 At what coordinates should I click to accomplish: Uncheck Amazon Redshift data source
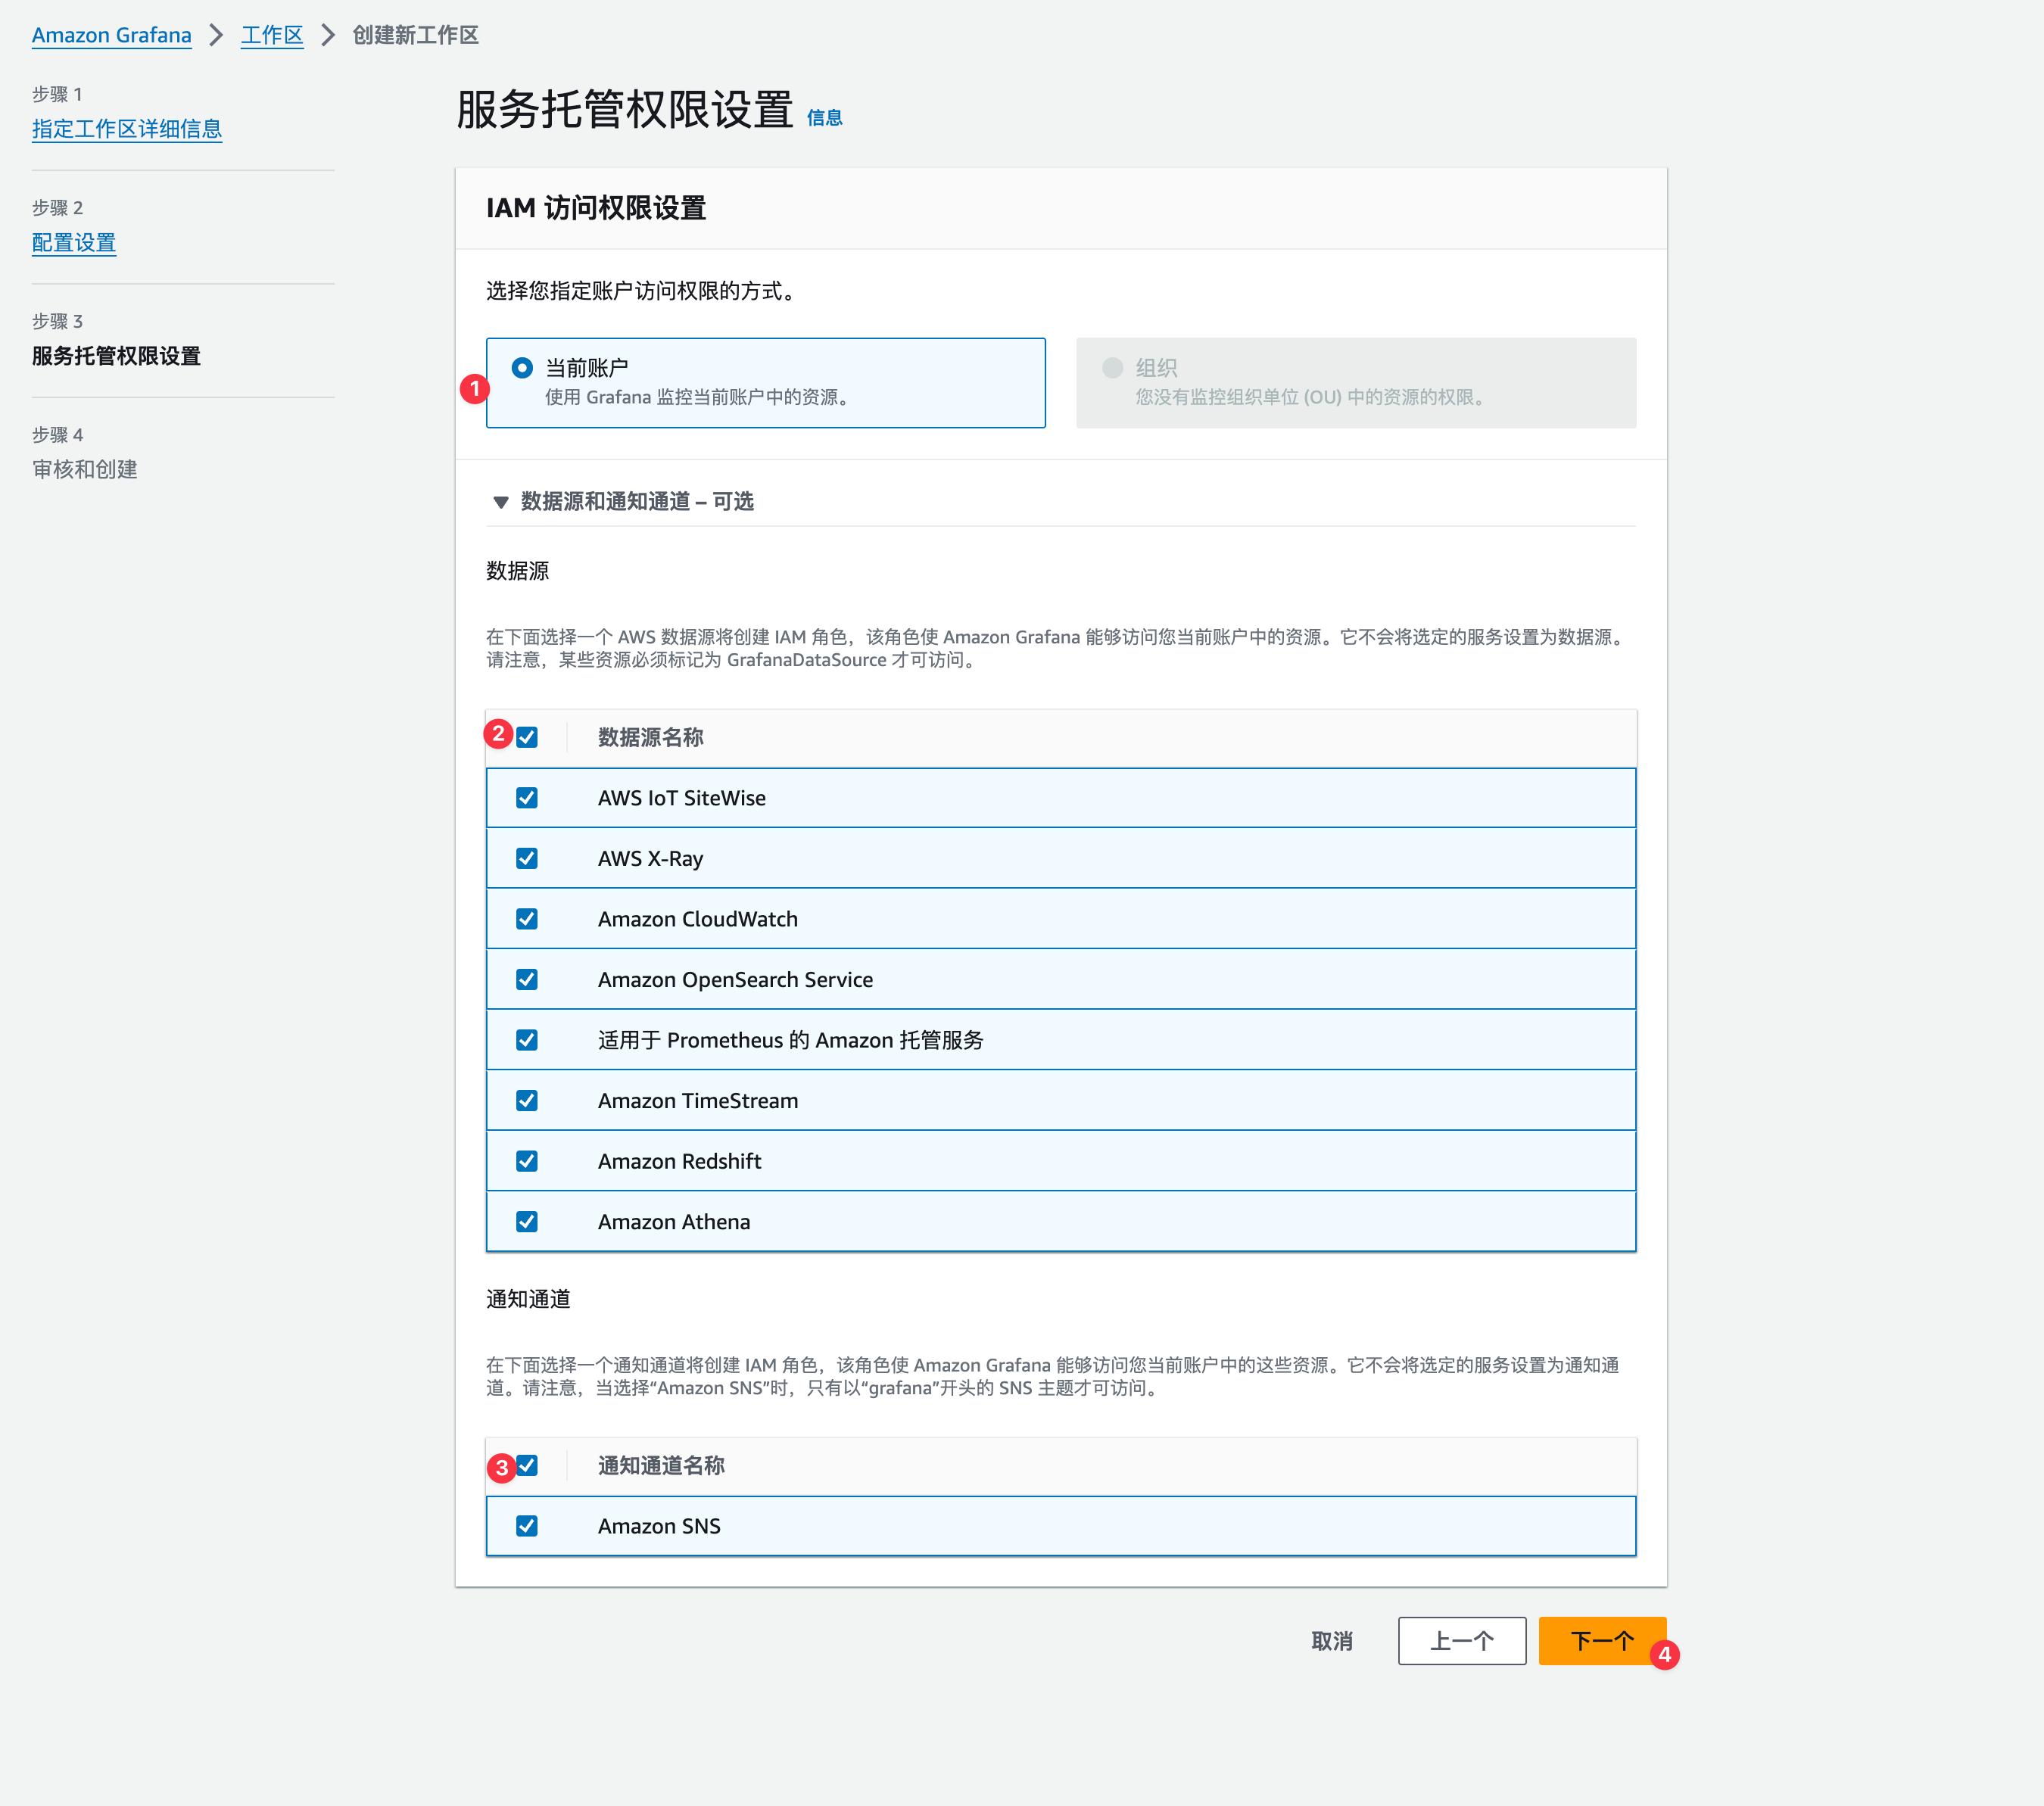point(527,1161)
